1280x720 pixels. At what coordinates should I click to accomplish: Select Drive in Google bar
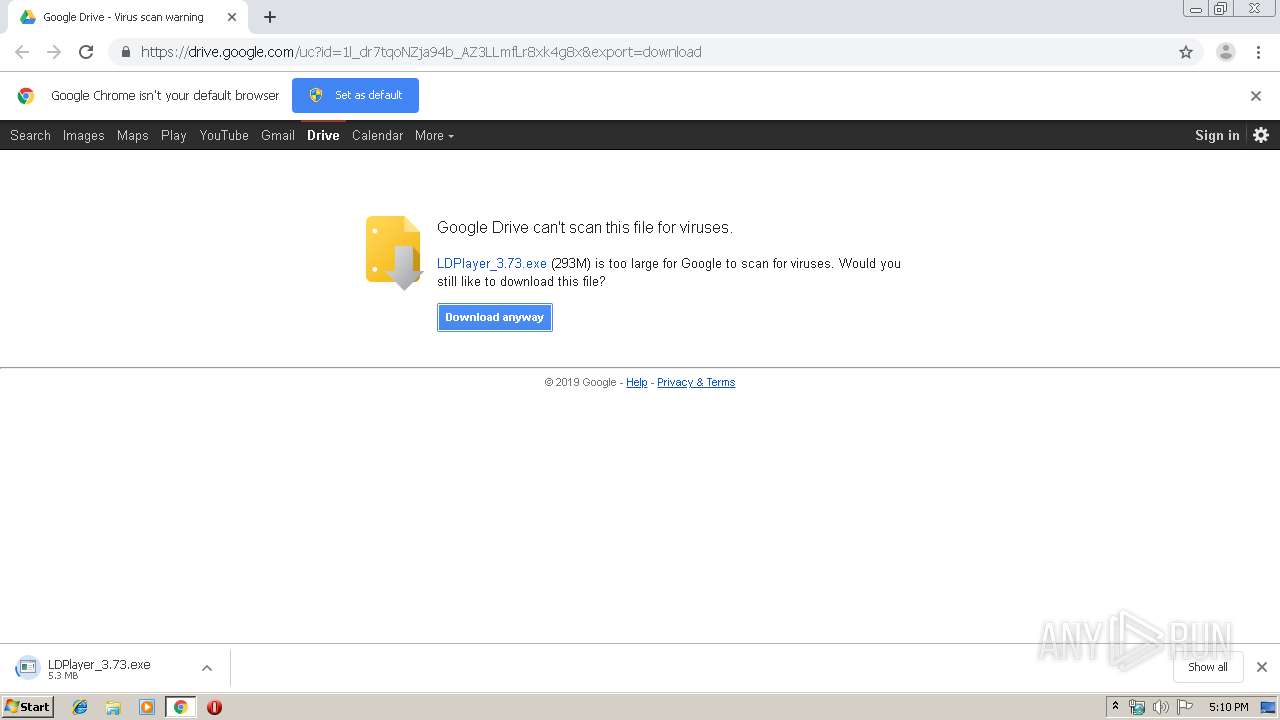click(323, 135)
